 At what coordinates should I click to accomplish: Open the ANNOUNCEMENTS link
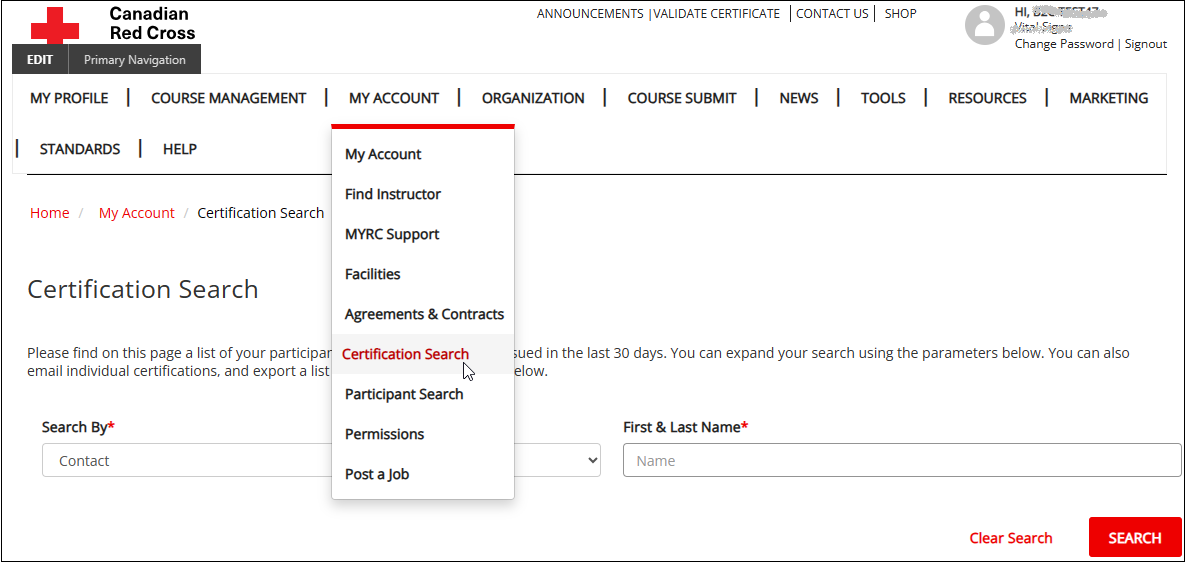[589, 14]
